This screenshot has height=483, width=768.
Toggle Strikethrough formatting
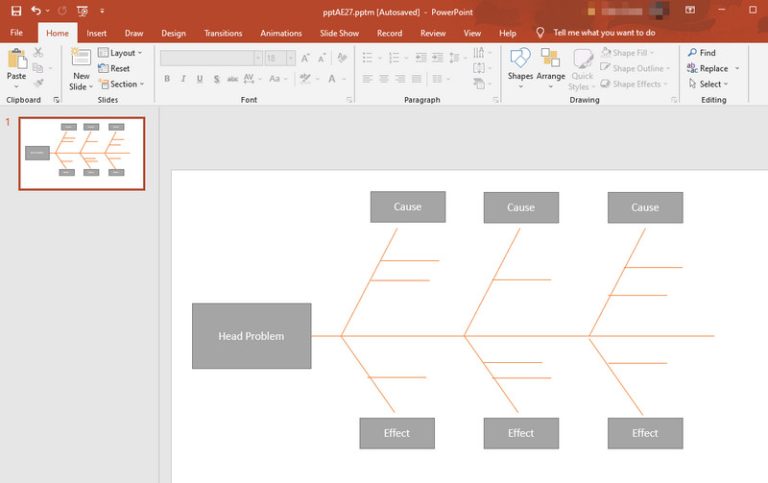tap(233, 79)
